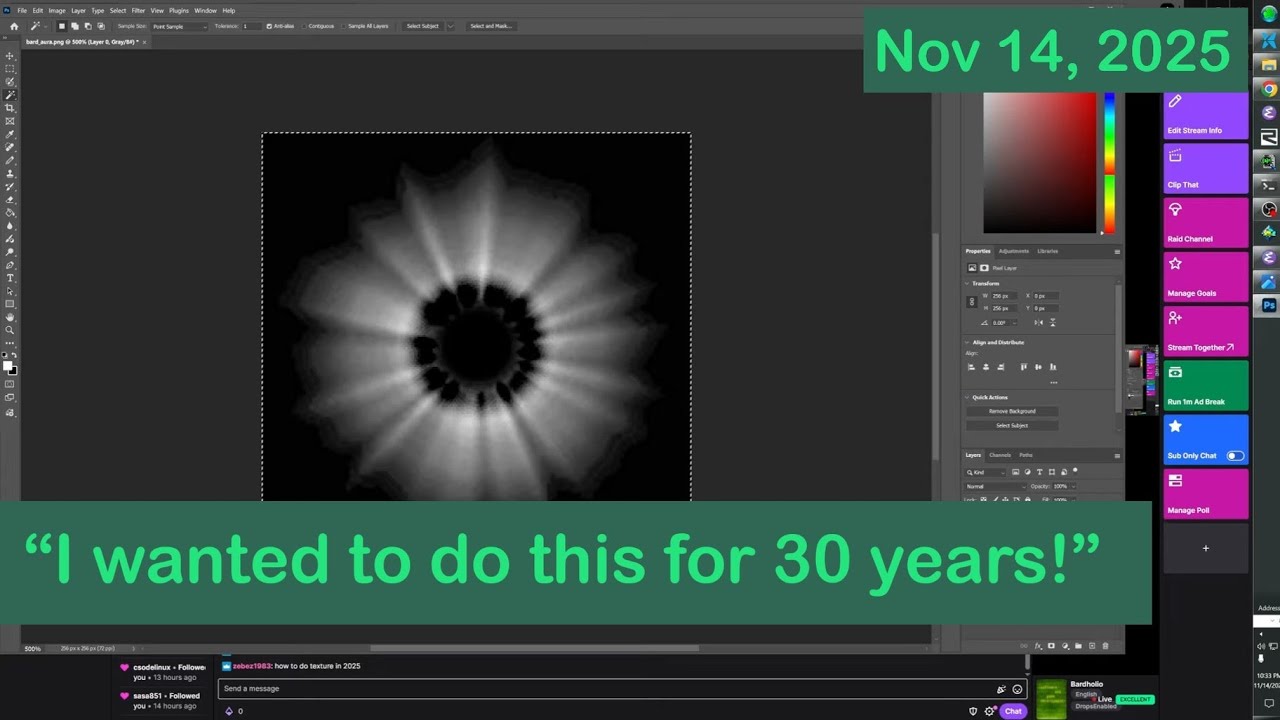Image resolution: width=1280 pixels, height=720 pixels.
Task: Click the foreground color swatch
Action: pos(7,366)
